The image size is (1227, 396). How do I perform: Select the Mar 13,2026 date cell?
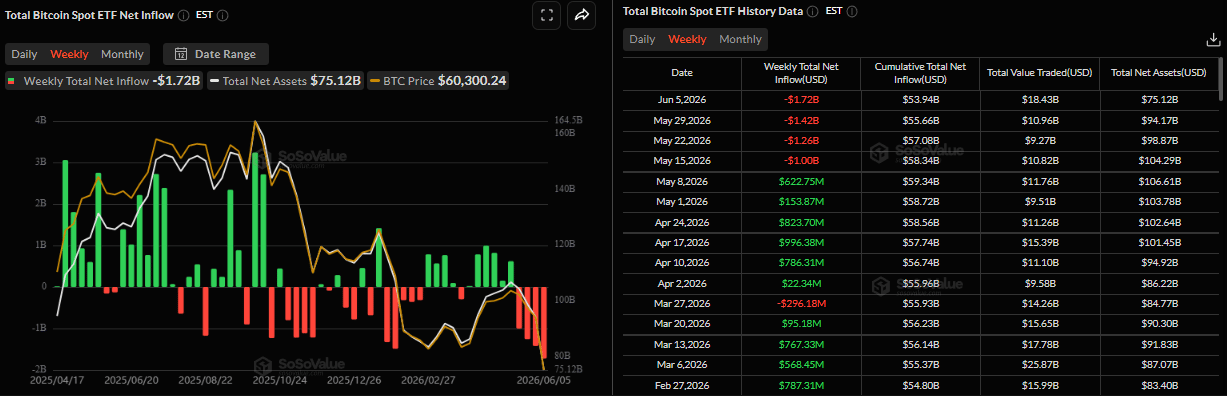pyautogui.click(x=681, y=345)
